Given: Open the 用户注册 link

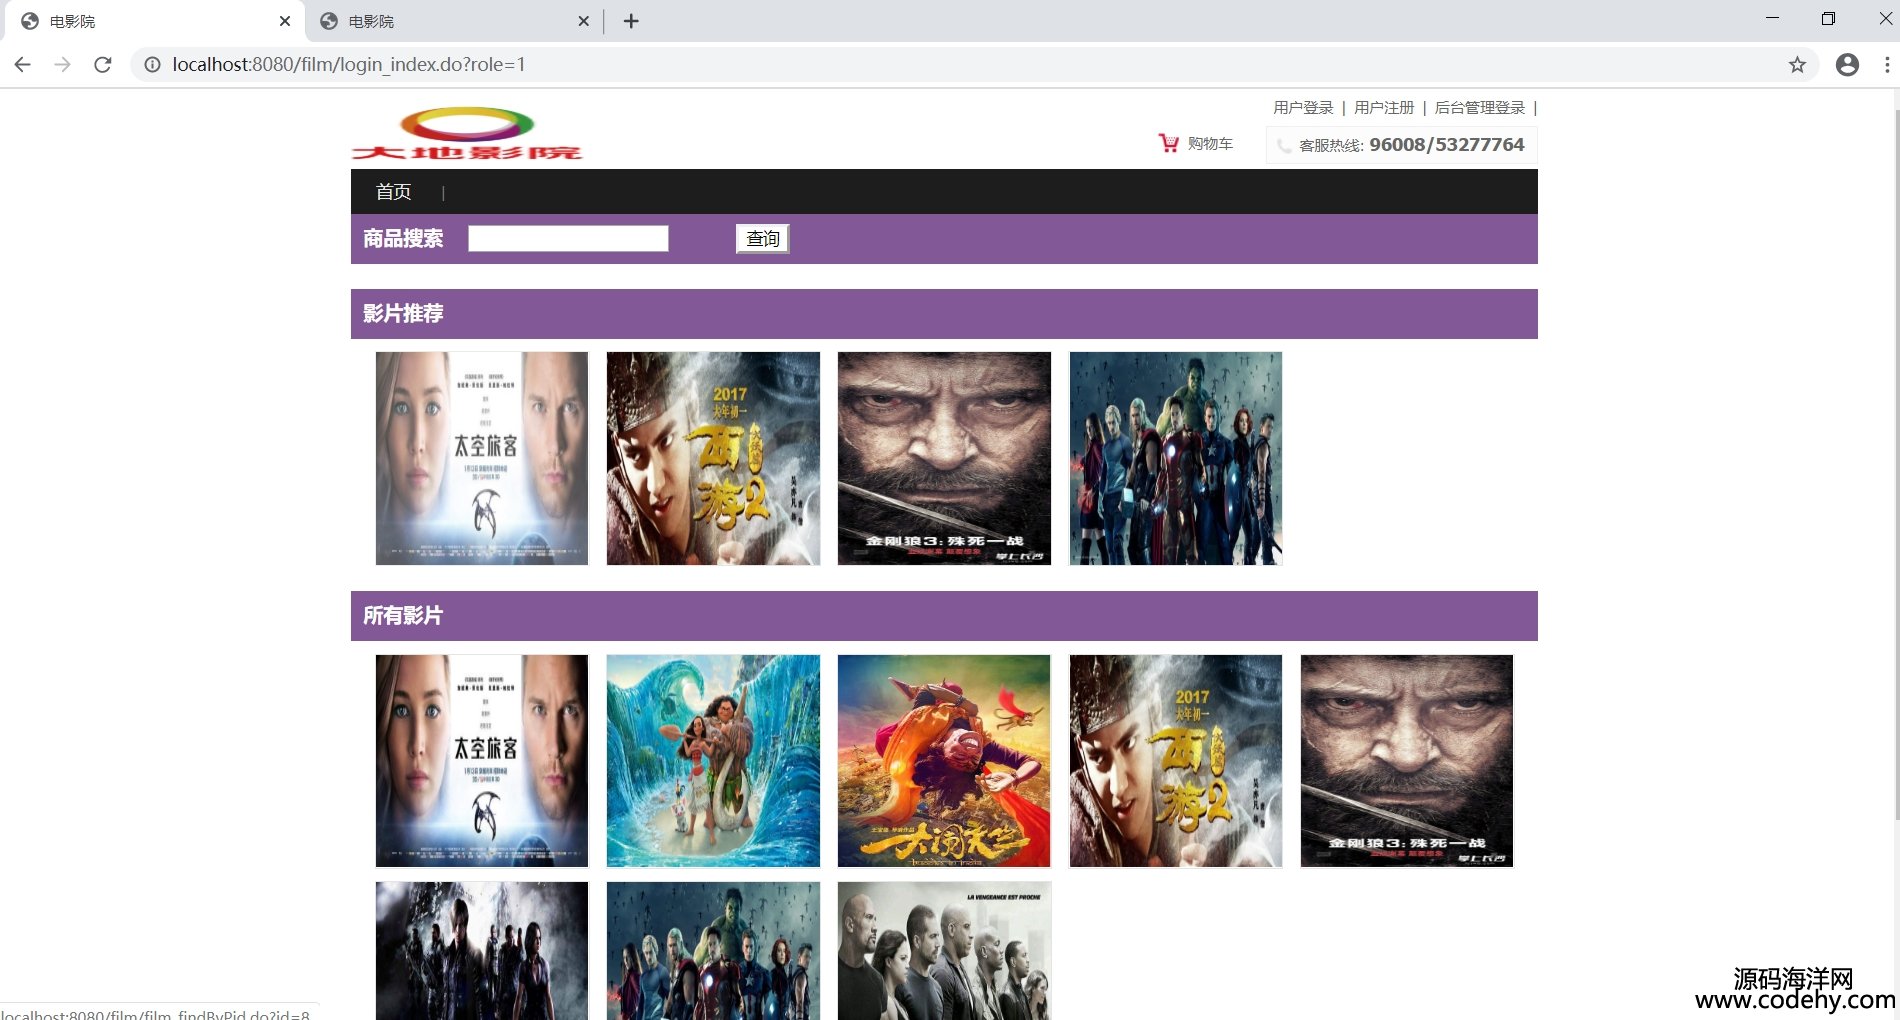Looking at the screenshot, I should coord(1383,108).
